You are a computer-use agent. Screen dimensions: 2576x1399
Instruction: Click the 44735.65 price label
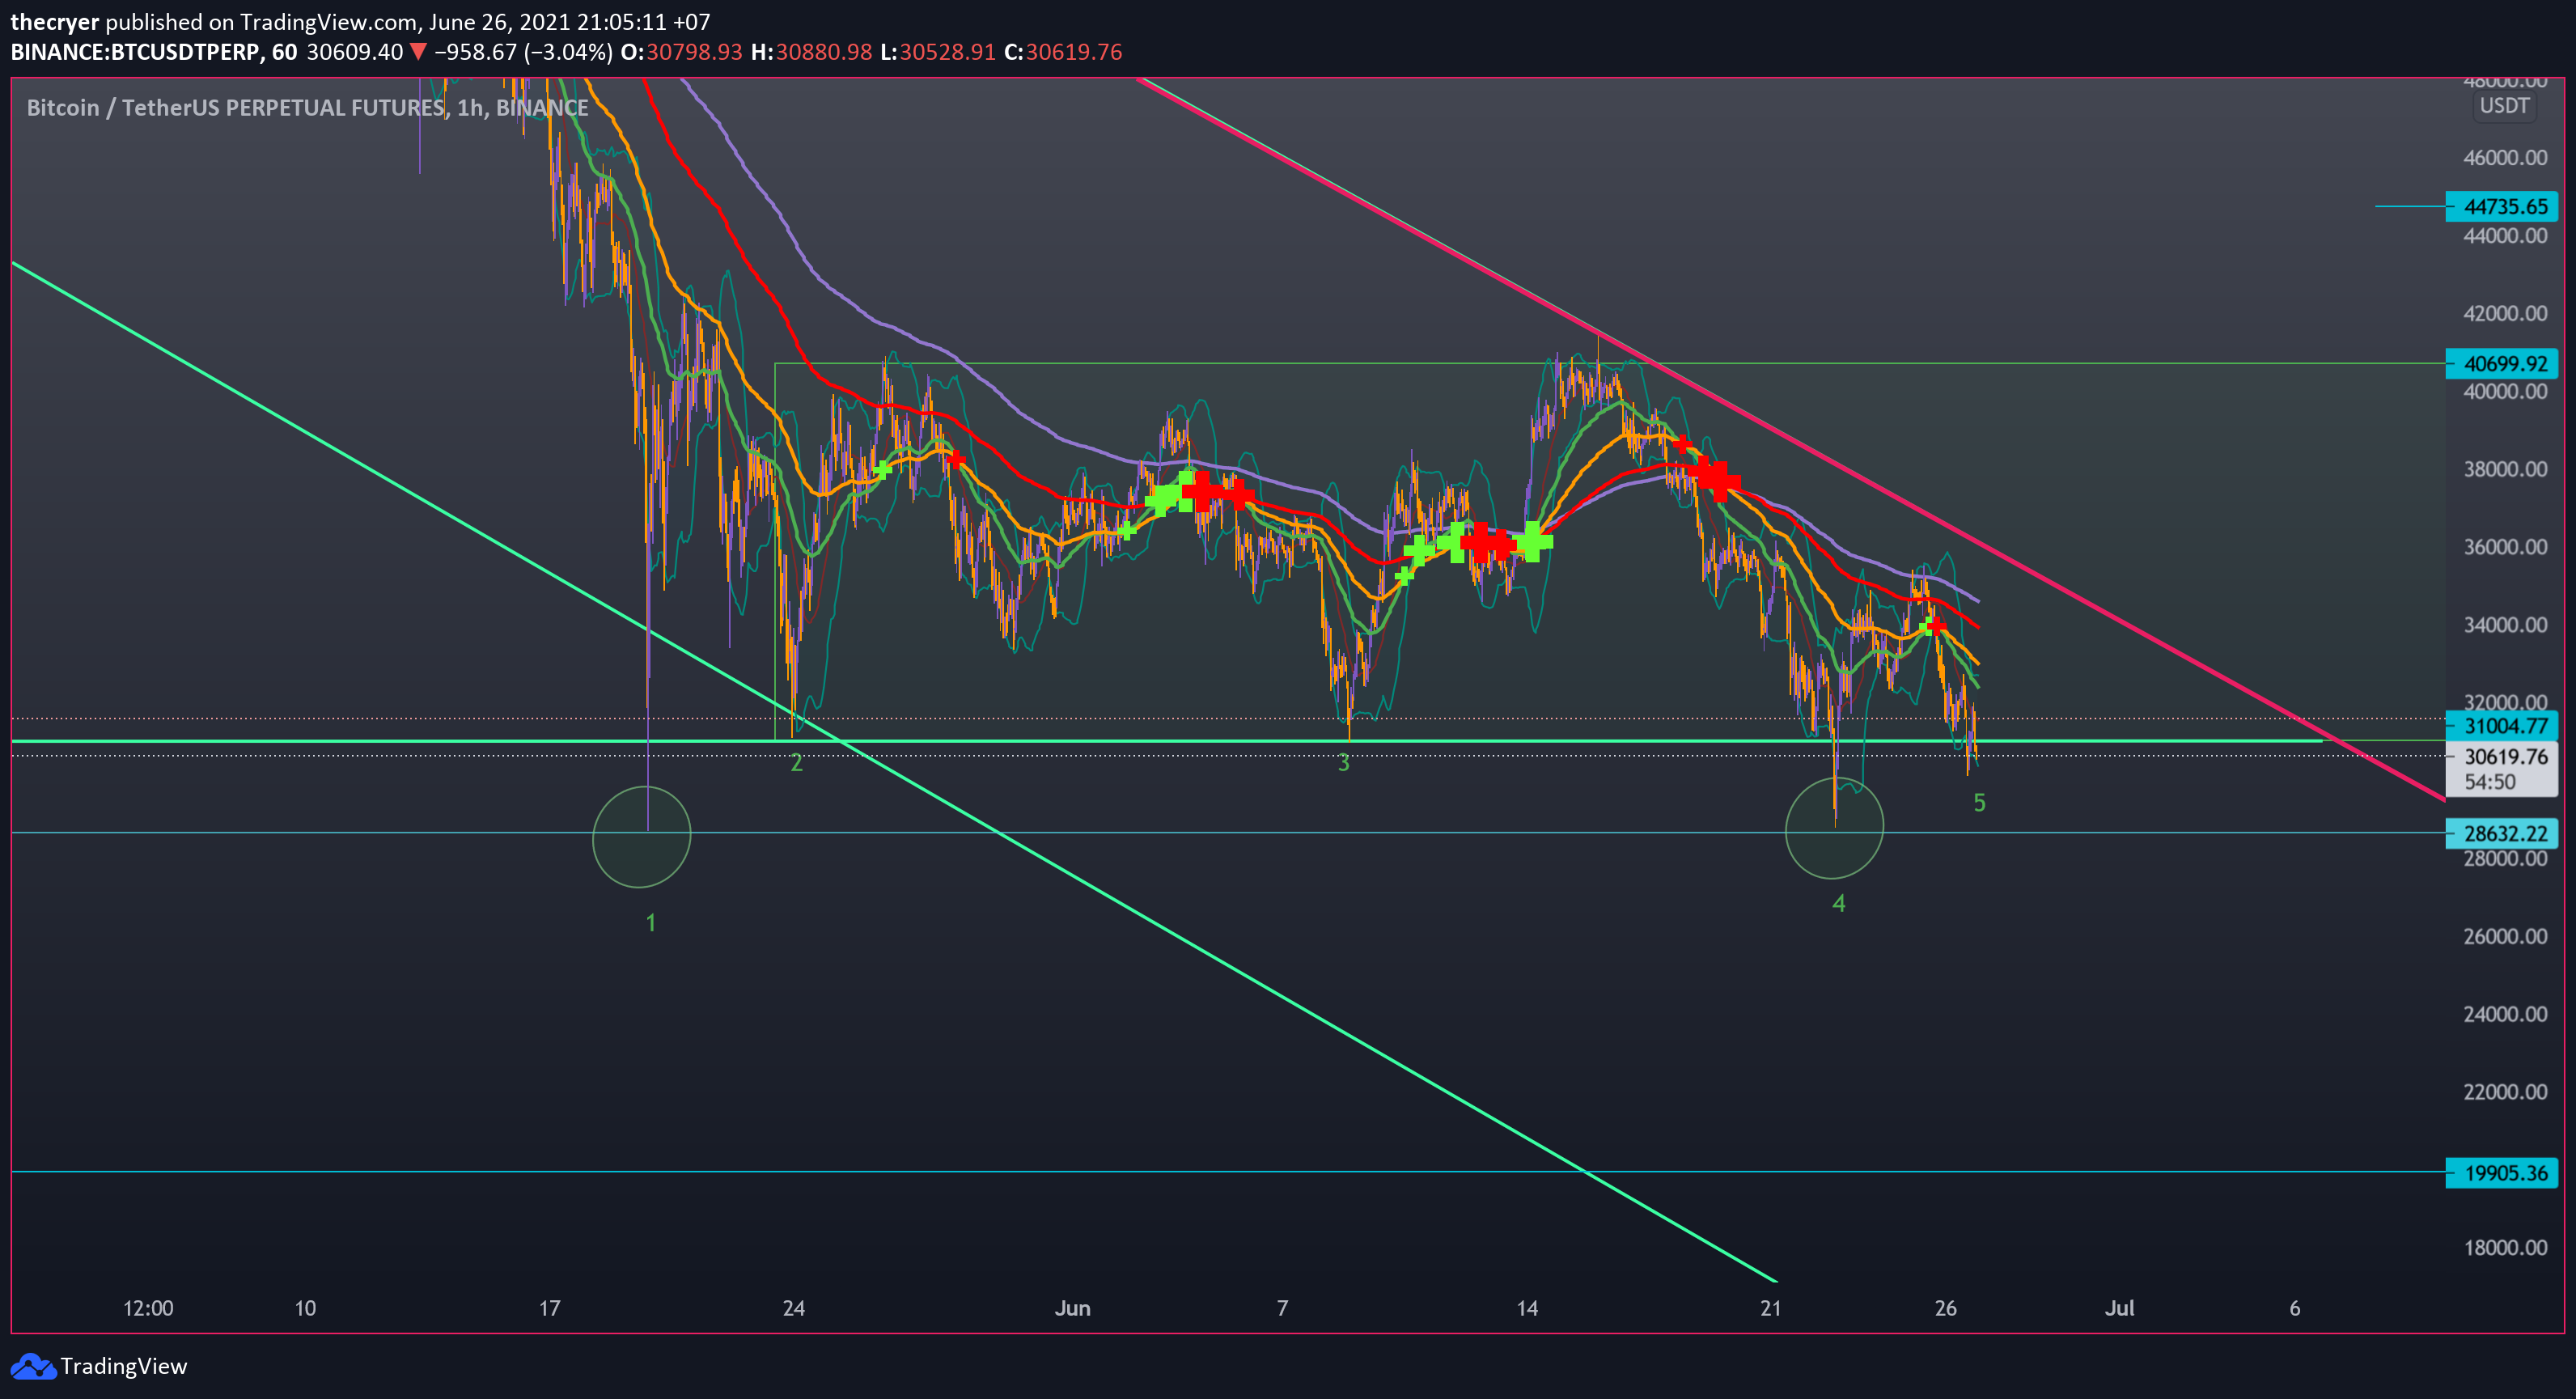coord(2502,206)
